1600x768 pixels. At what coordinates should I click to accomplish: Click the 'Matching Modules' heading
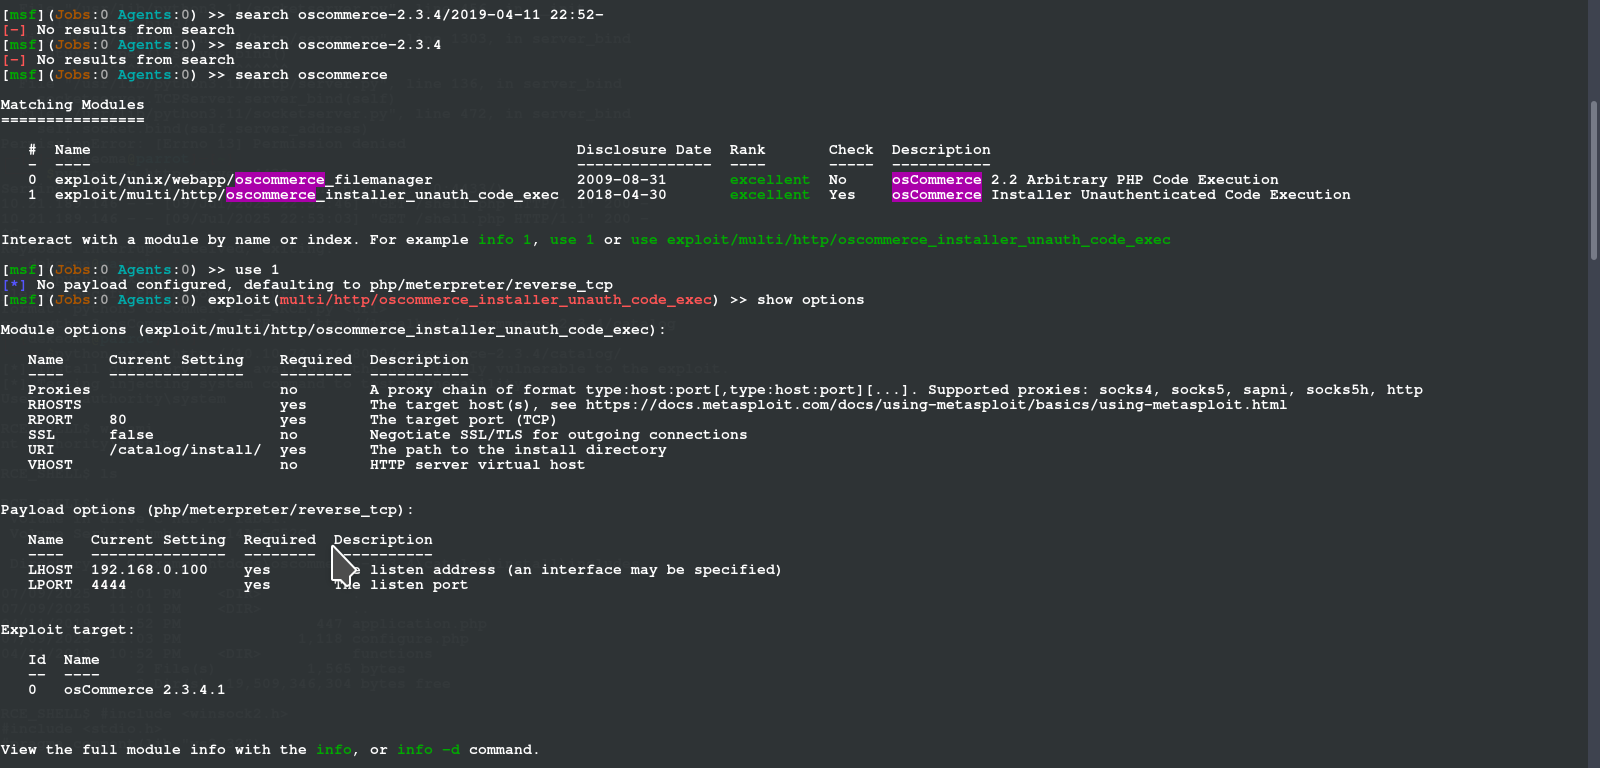point(73,105)
